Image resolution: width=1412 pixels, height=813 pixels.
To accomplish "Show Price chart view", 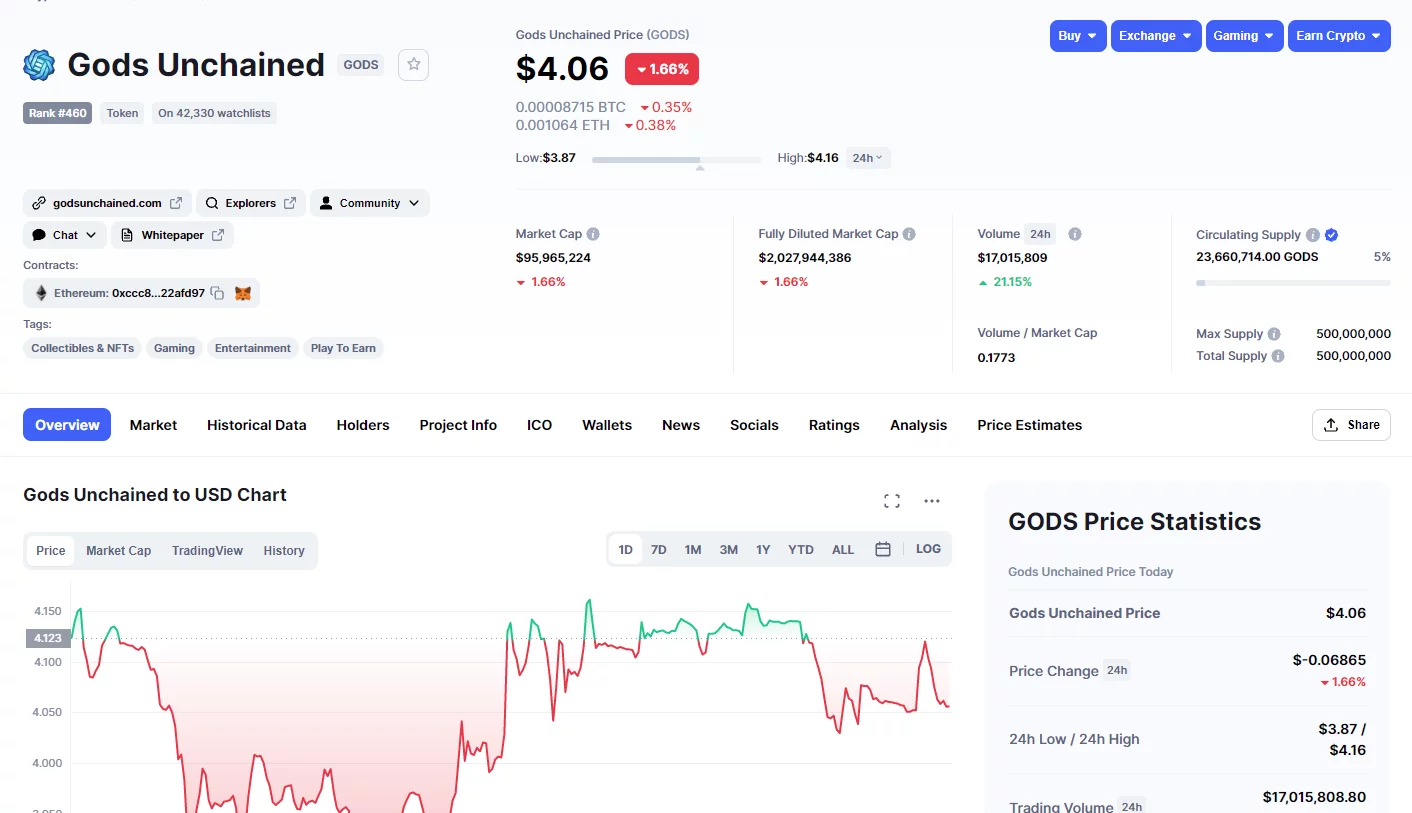I will (x=51, y=551).
